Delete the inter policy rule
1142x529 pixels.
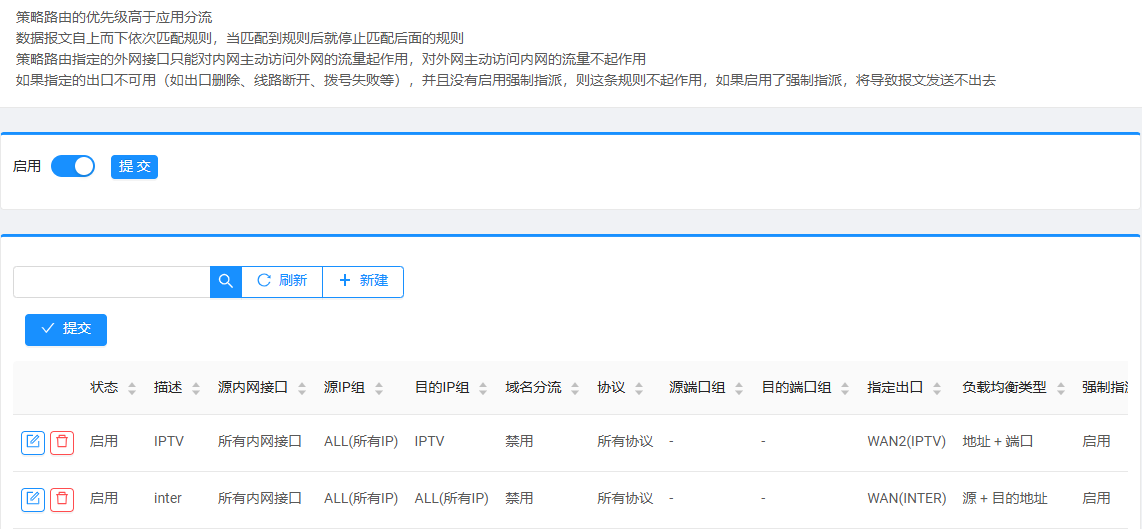[x=62, y=499]
